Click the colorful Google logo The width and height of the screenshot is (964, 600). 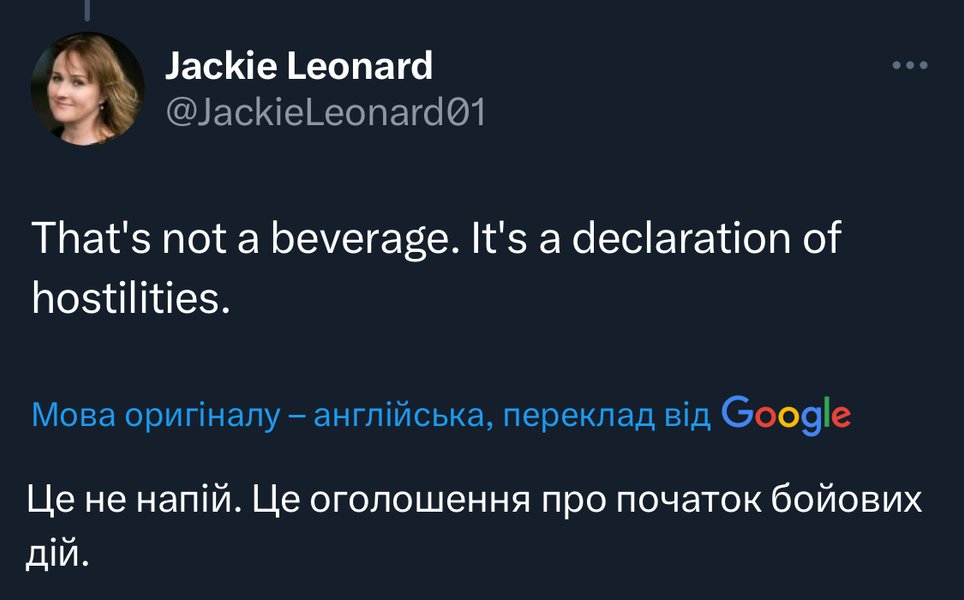tap(785, 412)
